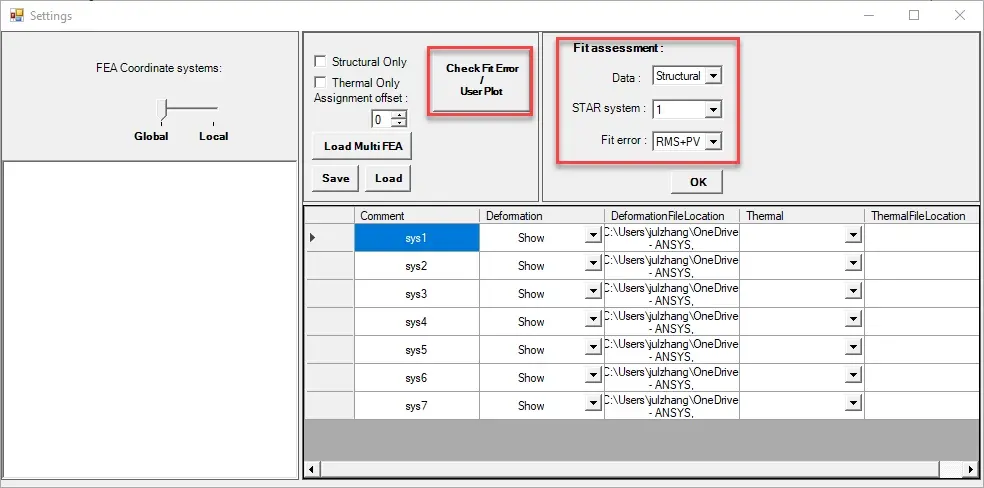
Task: Open the STAR system dropdown
Action: [713, 110]
